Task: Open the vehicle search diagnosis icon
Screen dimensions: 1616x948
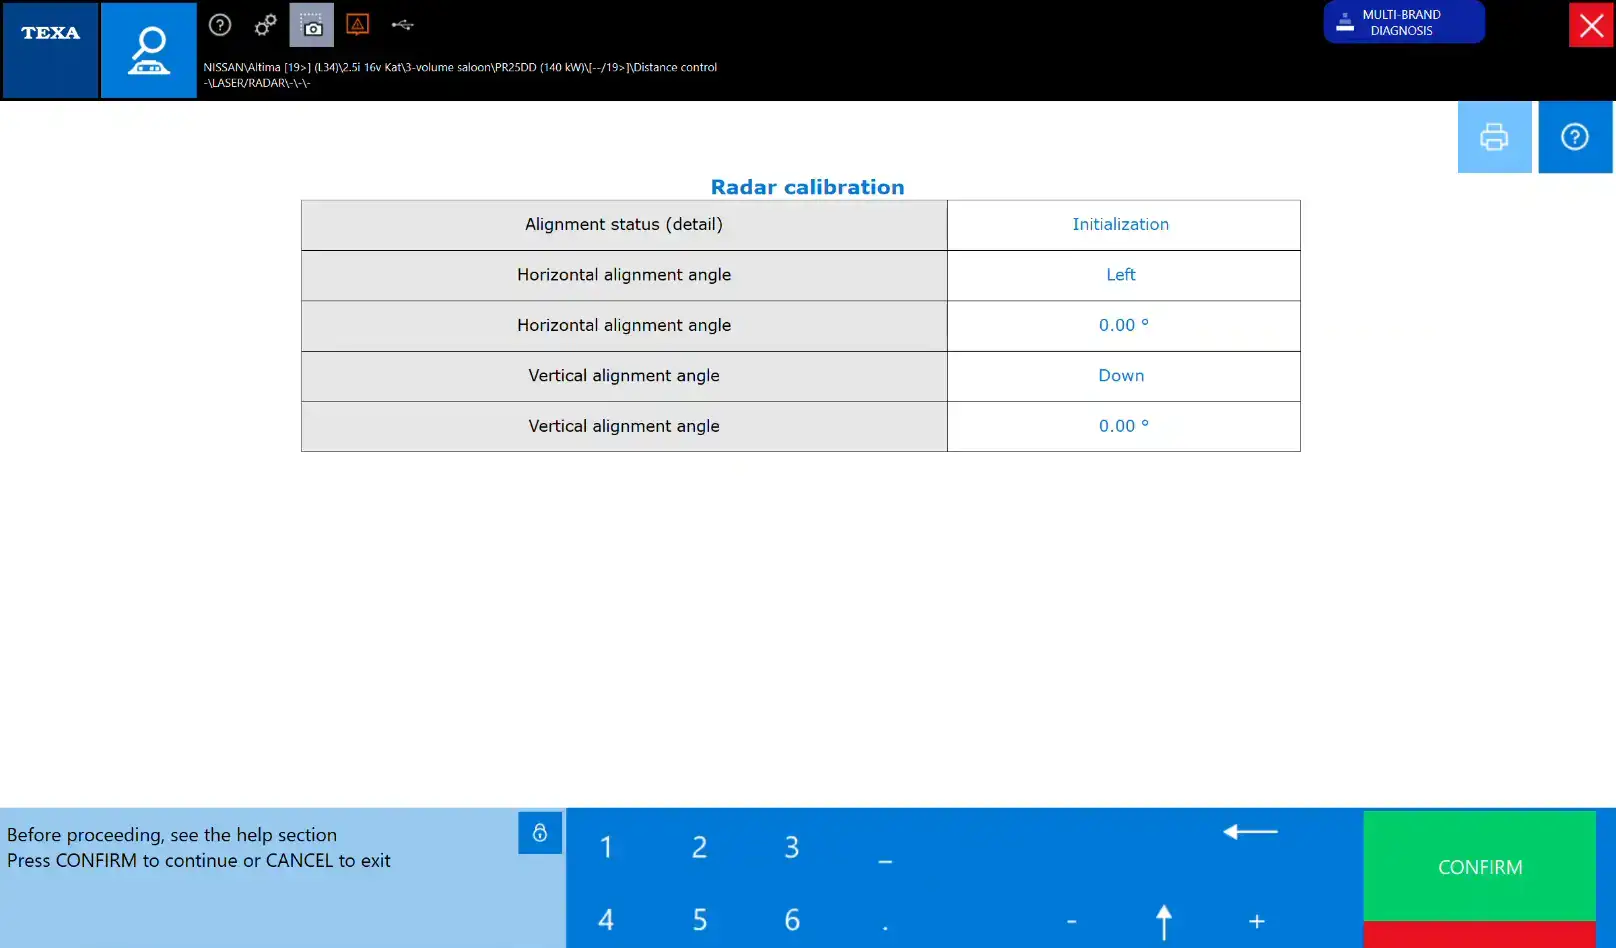Action: 149,50
